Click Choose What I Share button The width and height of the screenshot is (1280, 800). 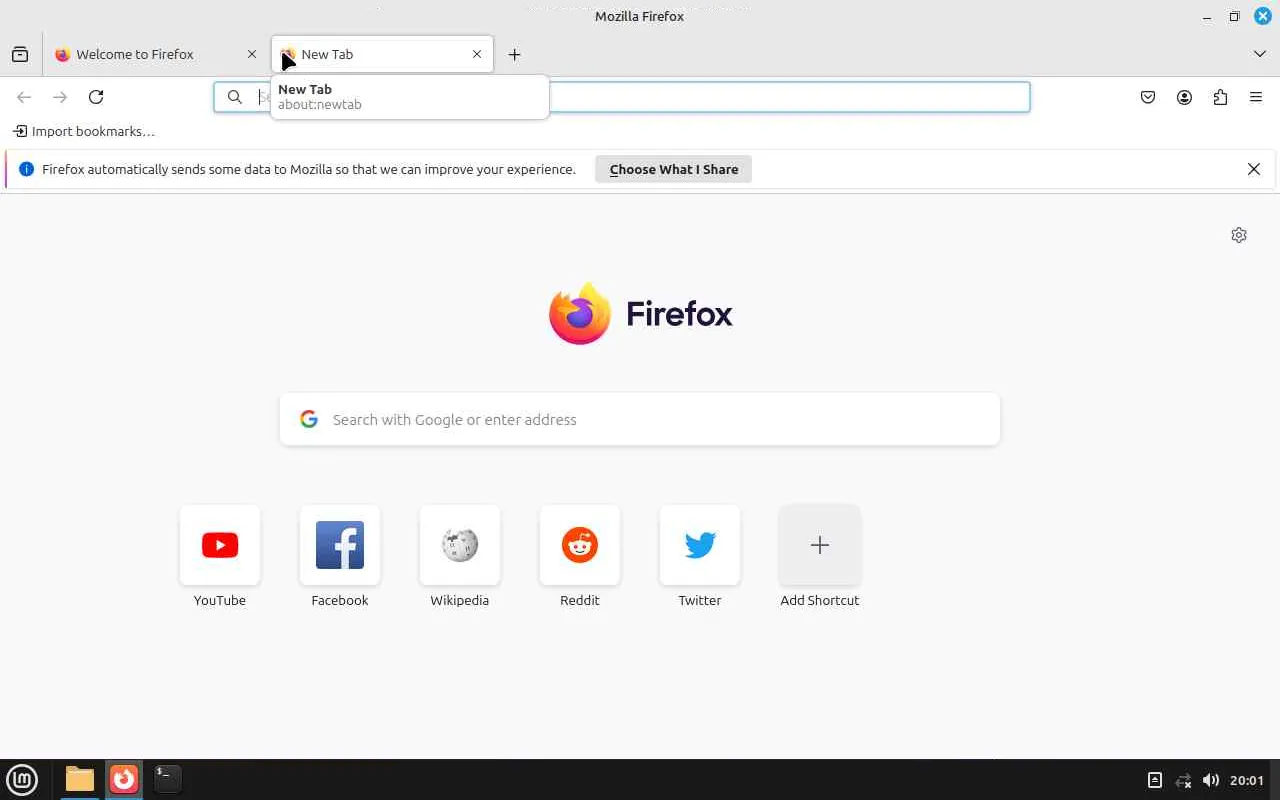coord(674,169)
